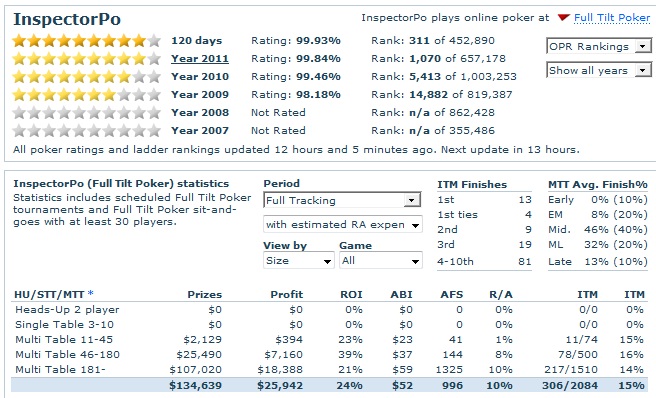
Task: Open the Full Tracking period dropdown
Action: point(342,200)
